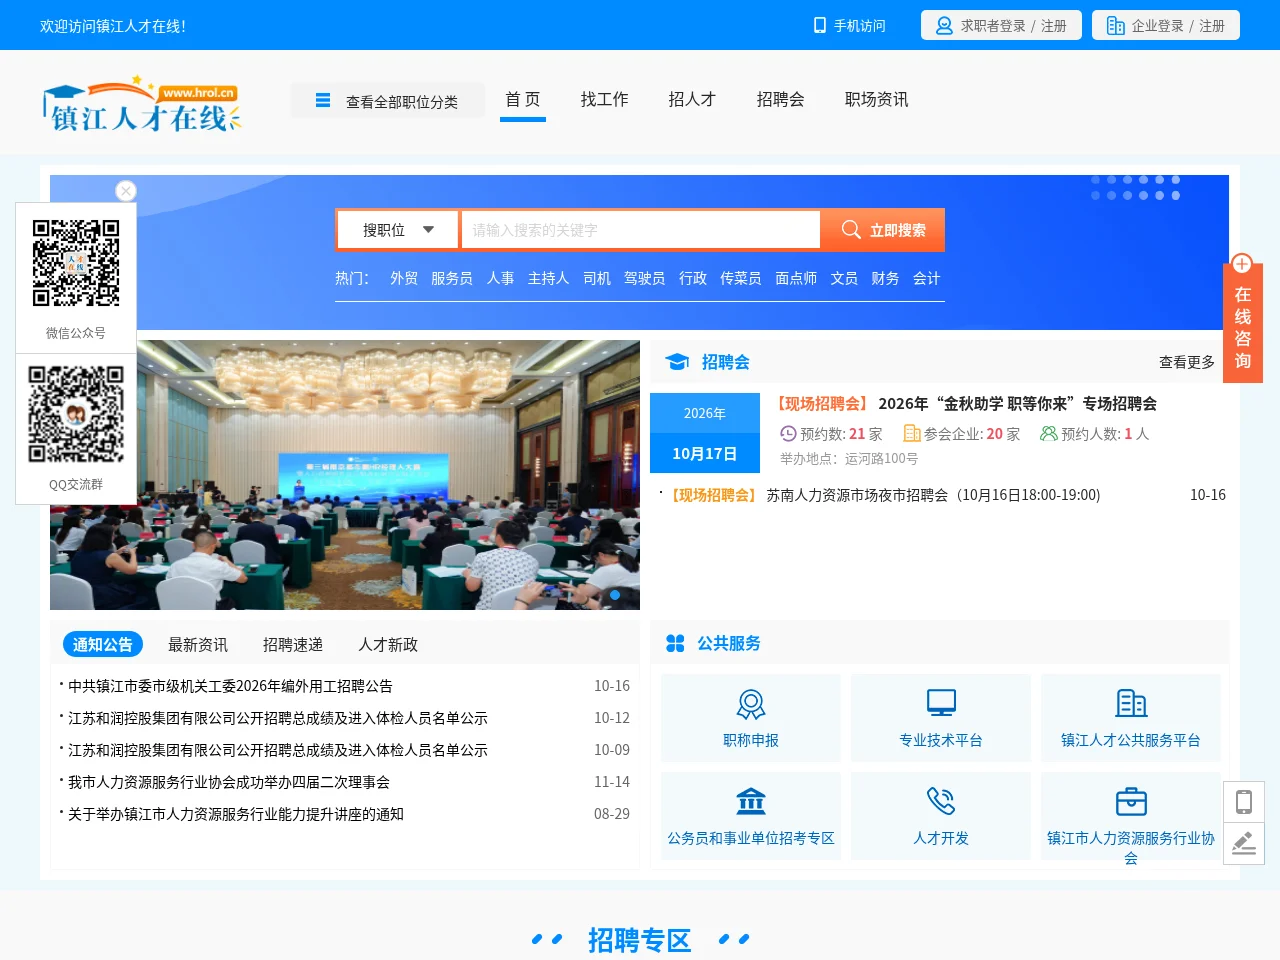
Task: Click the QQ group QR code
Action: pos(76,414)
